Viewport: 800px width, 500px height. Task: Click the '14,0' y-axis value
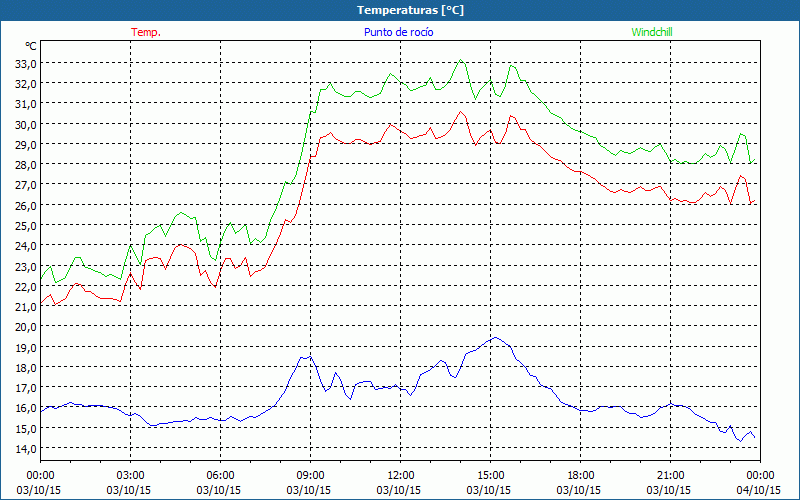pyautogui.click(x=26, y=449)
